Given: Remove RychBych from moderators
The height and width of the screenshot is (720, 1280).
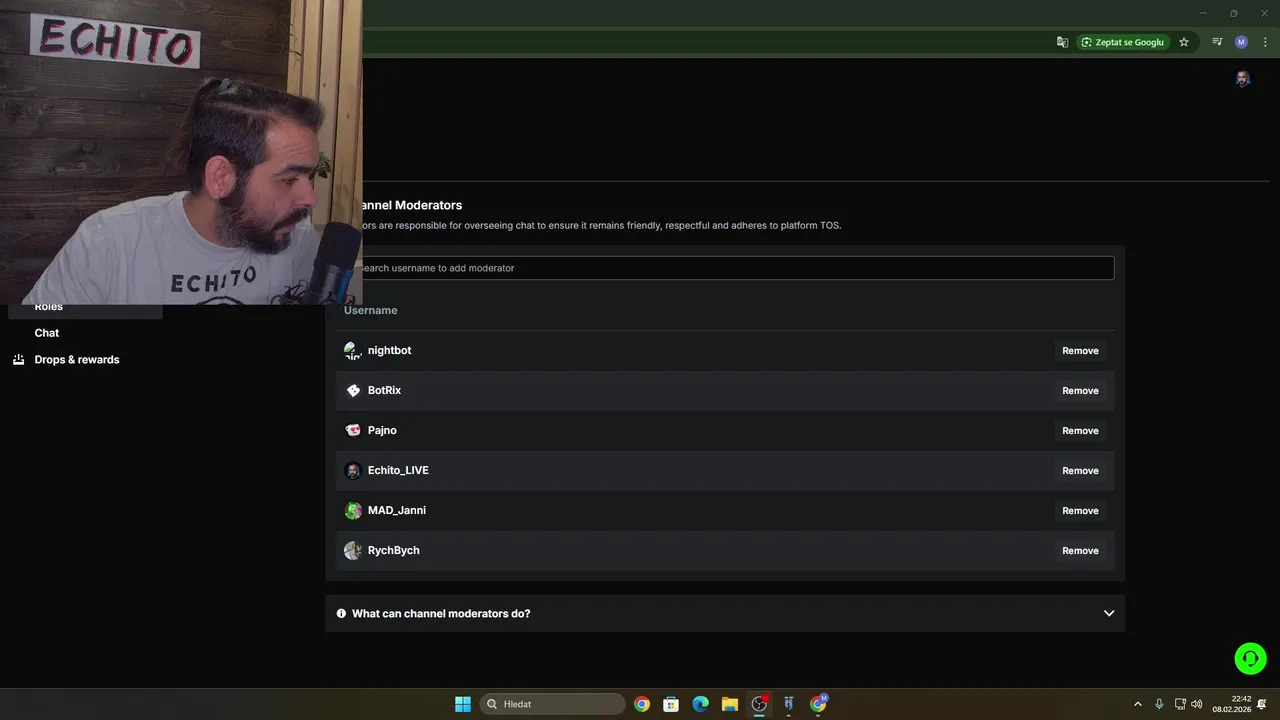Looking at the screenshot, I should 1080,551.
